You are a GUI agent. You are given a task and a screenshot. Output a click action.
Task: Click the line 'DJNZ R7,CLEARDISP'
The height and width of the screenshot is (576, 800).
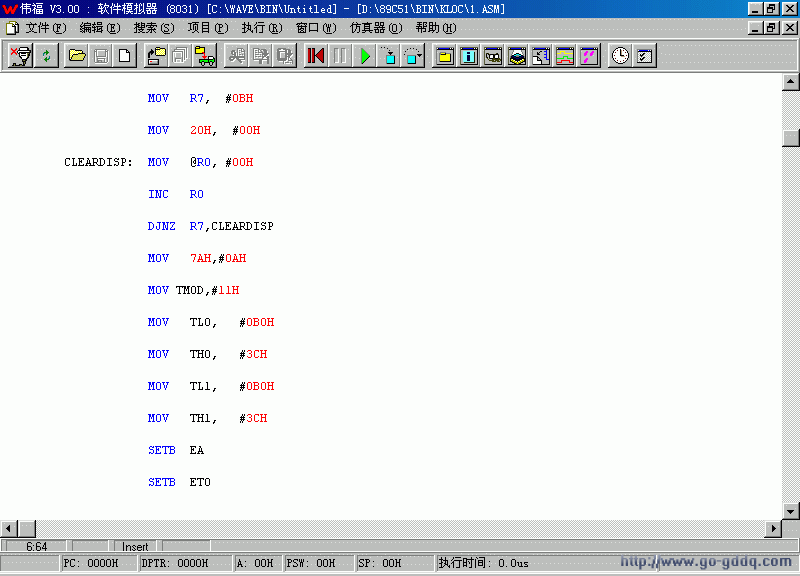coord(211,226)
